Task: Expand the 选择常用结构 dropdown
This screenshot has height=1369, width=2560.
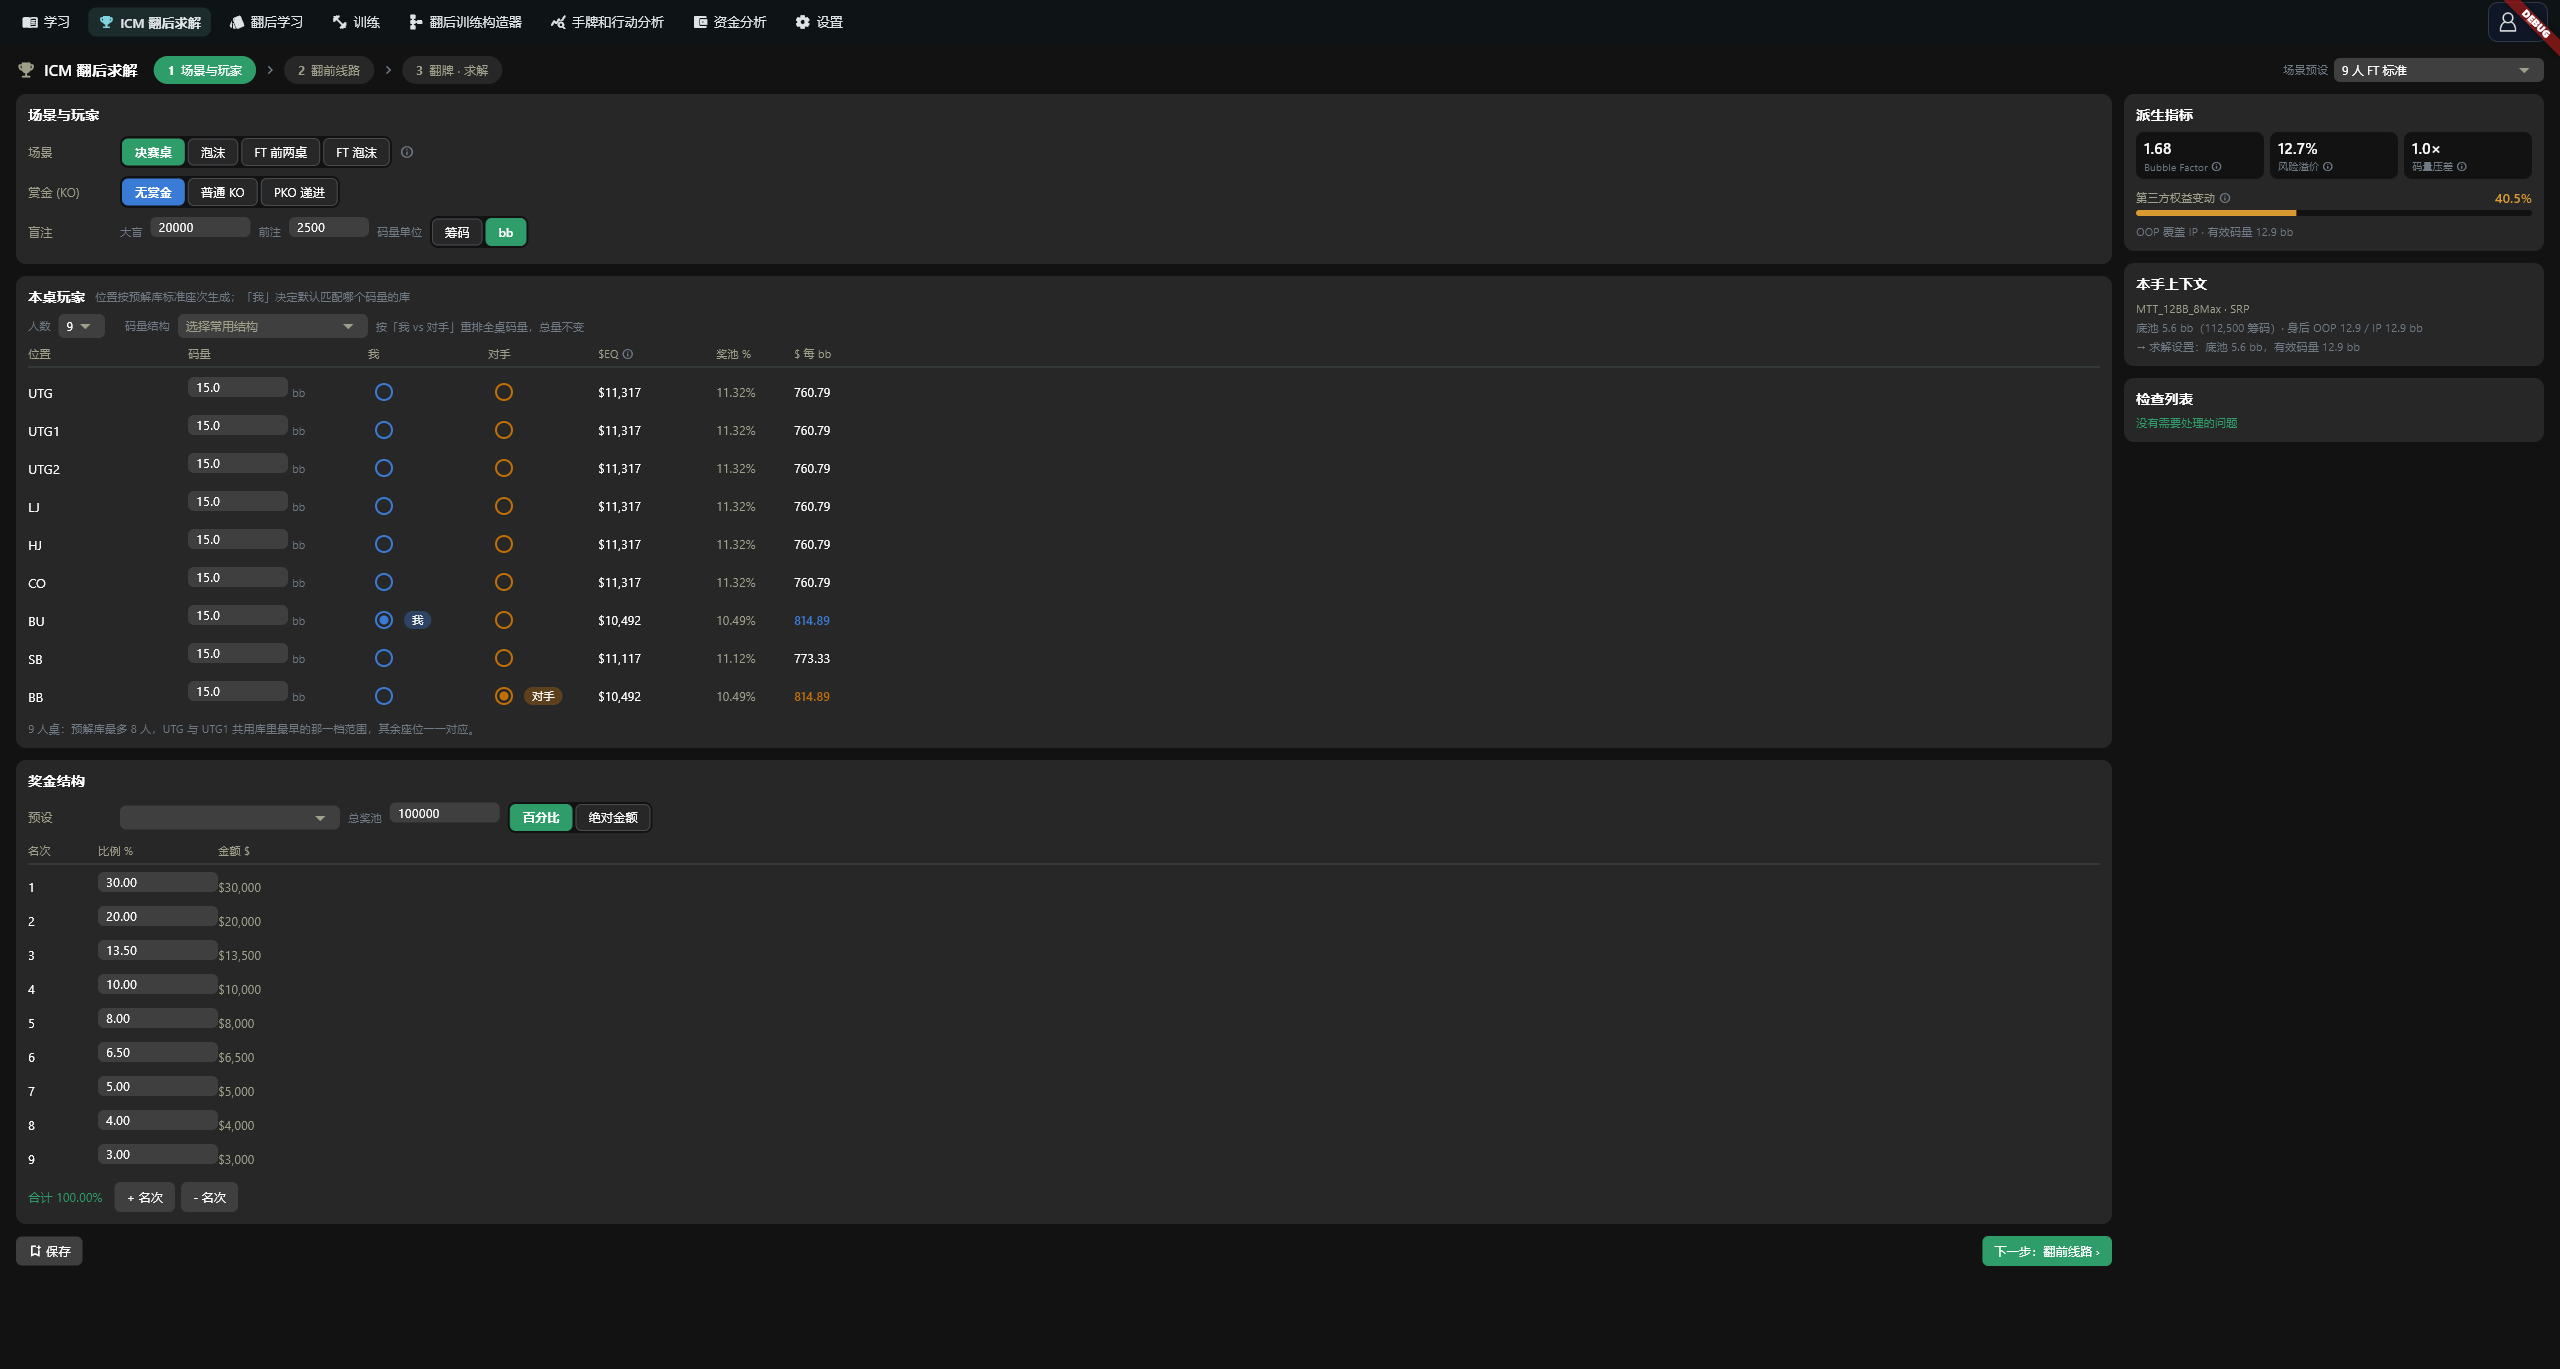Action: [x=270, y=326]
